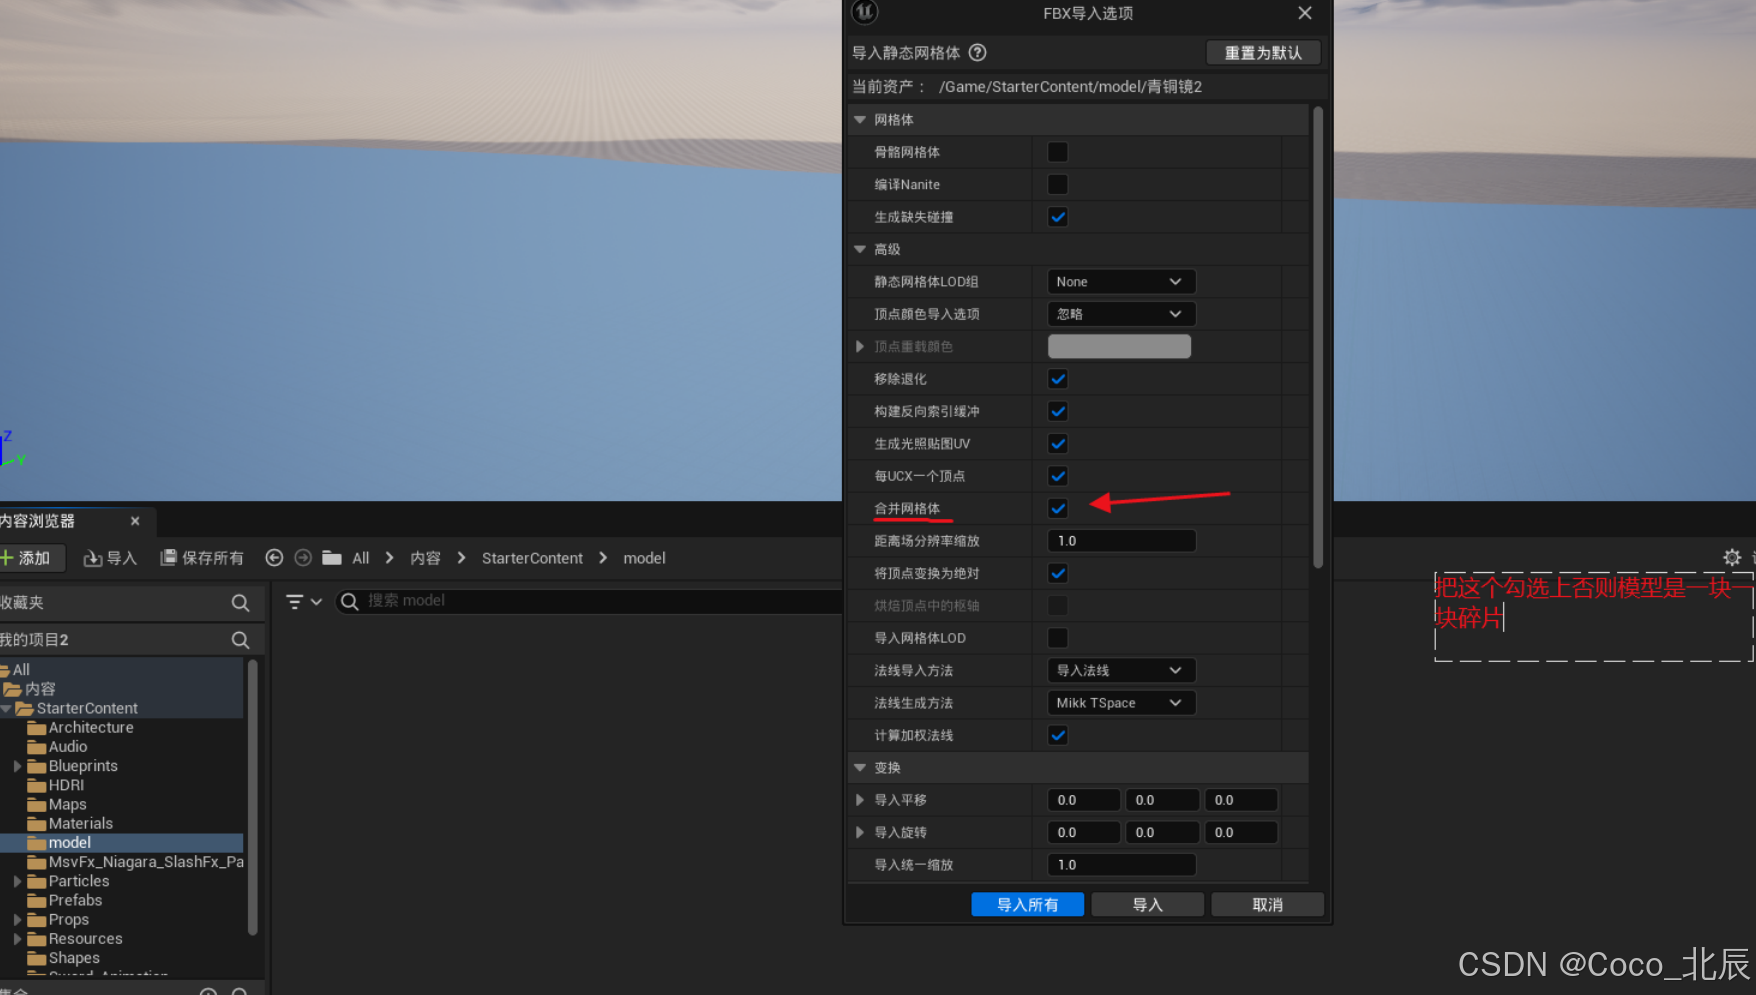Click the 距离场分辨率缩放 value field
1756x995 pixels.
click(x=1121, y=541)
